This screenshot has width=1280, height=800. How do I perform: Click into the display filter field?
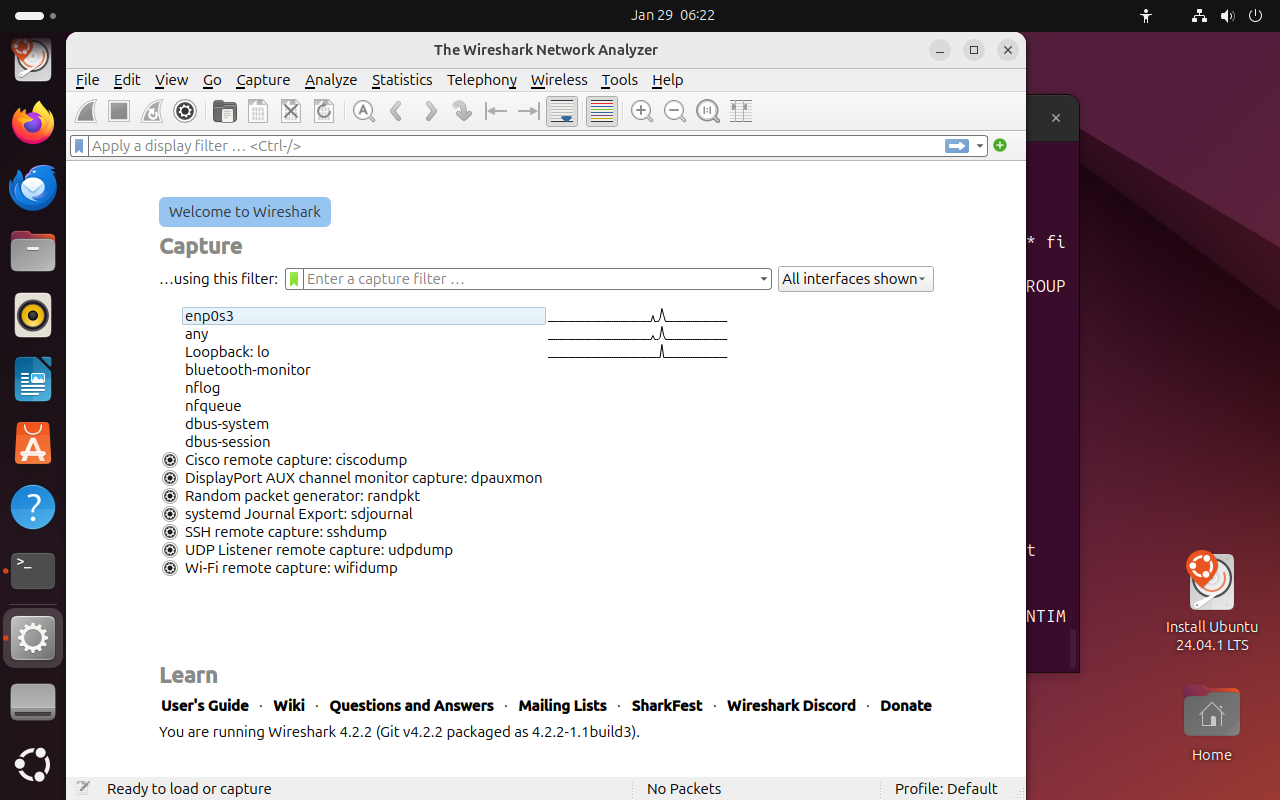[515, 146]
